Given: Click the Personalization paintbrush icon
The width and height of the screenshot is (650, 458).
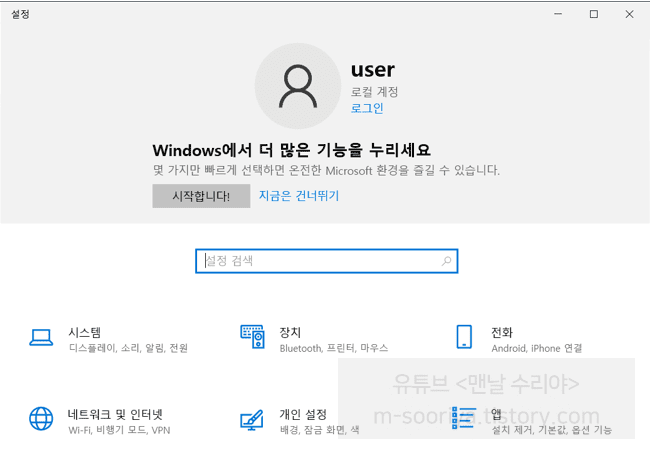Looking at the screenshot, I should coord(252,418).
